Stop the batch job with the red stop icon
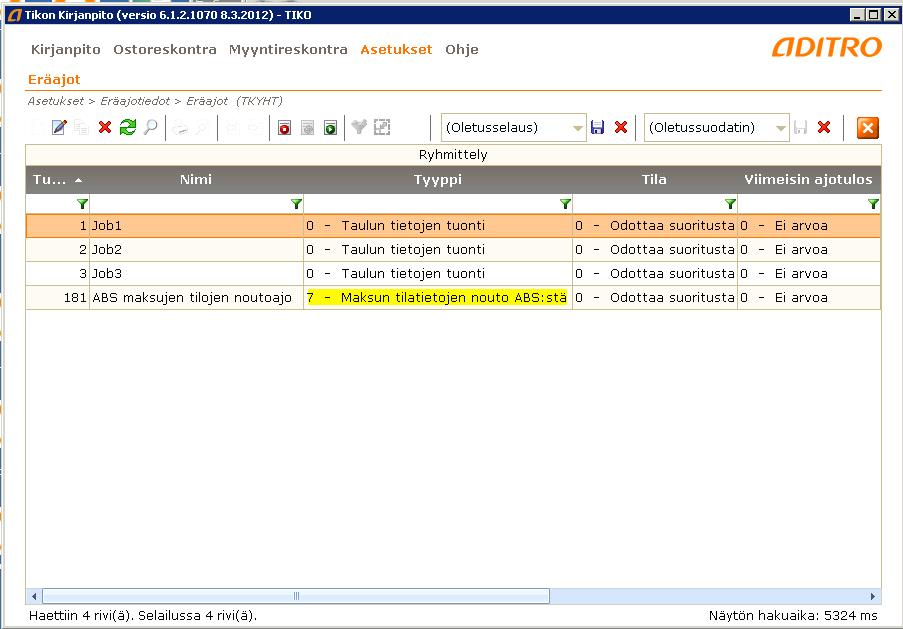This screenshot has width=903, height=629. point(284,127)
